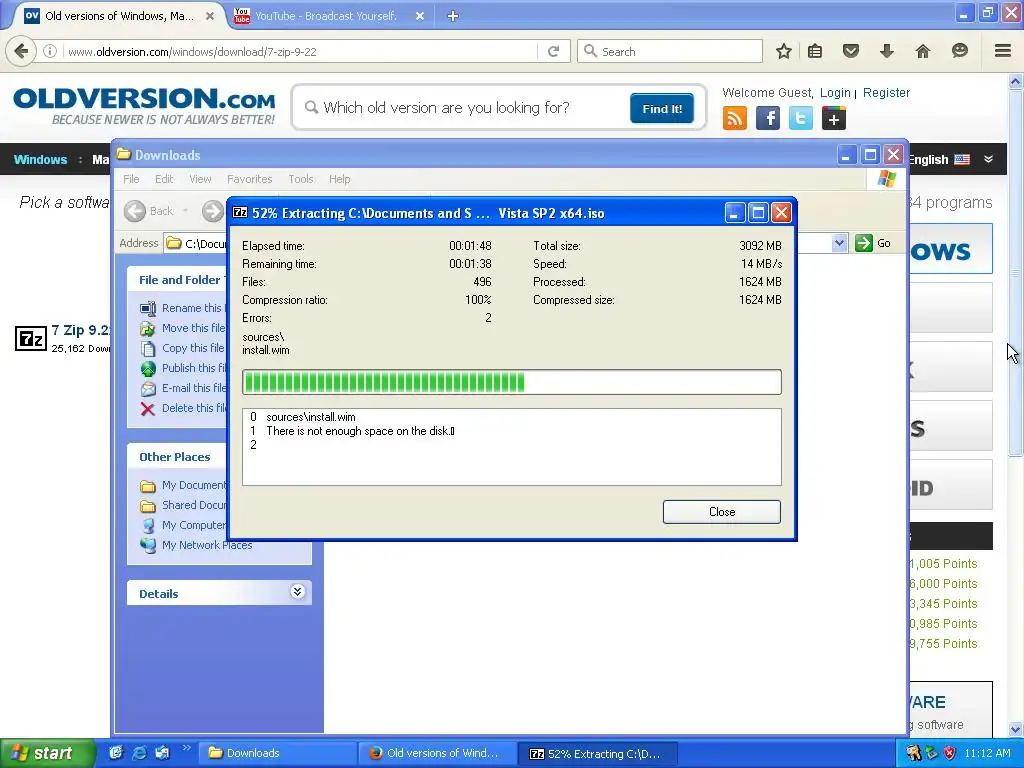The image size is (1024, 768).
Task: Click the red X 'Delete this file' icon
Action: 148,409
